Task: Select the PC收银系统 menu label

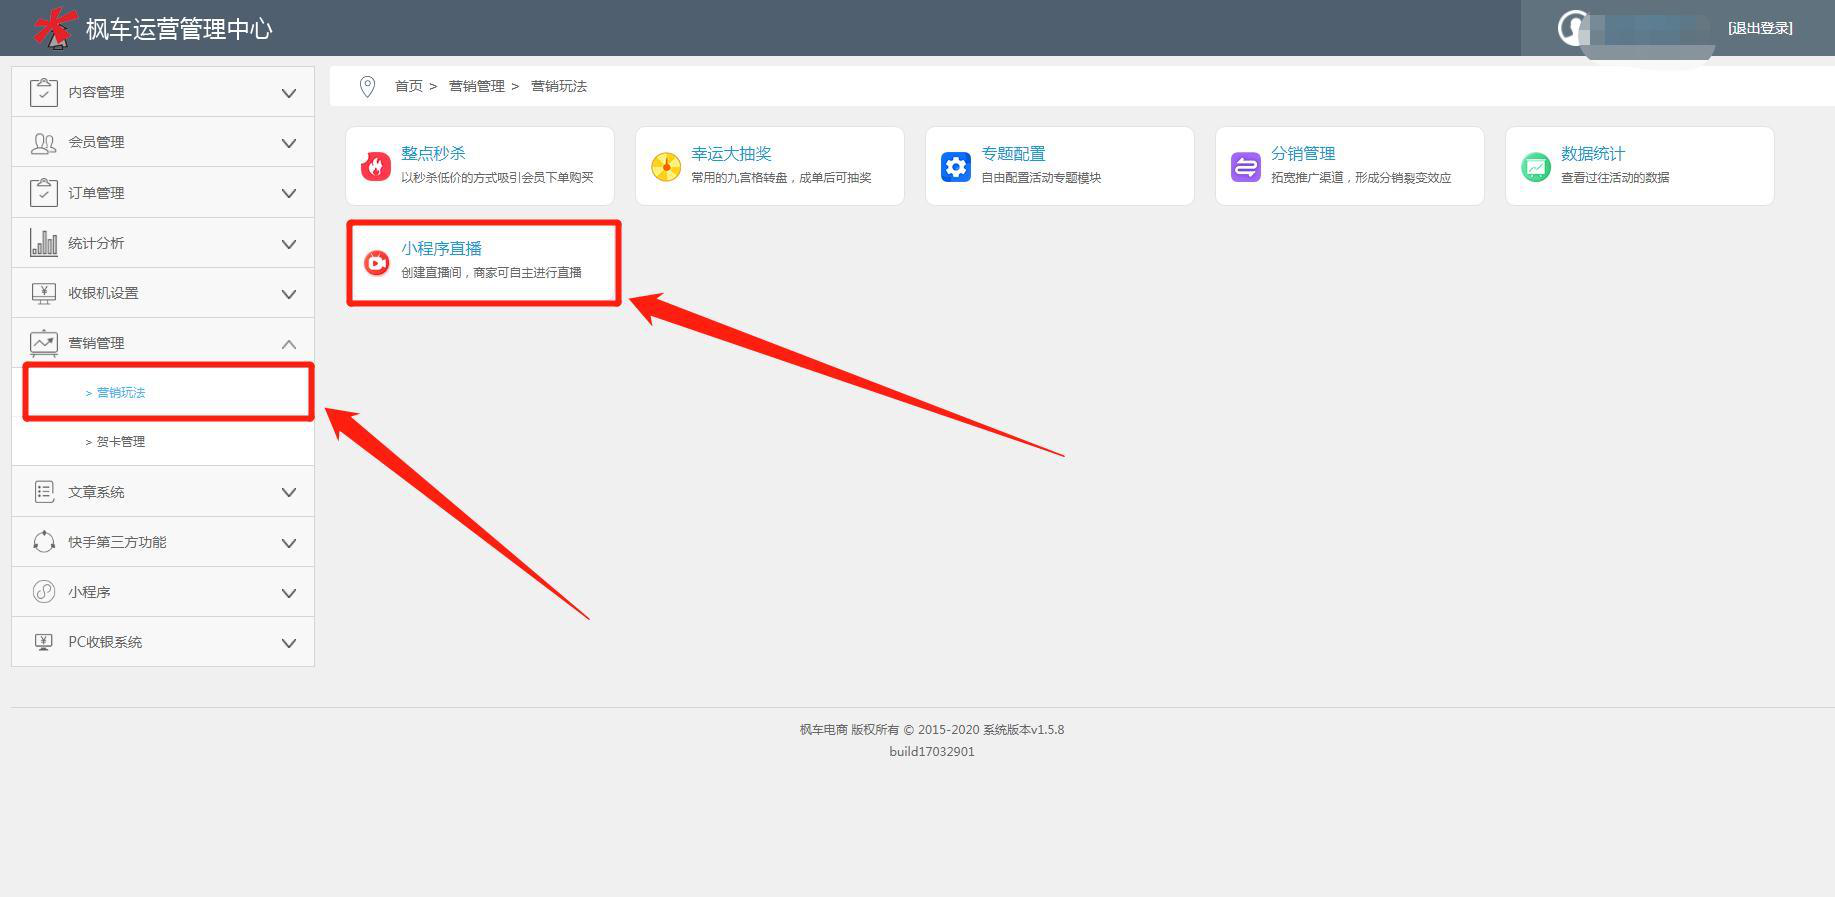Action: pos(105,642)
